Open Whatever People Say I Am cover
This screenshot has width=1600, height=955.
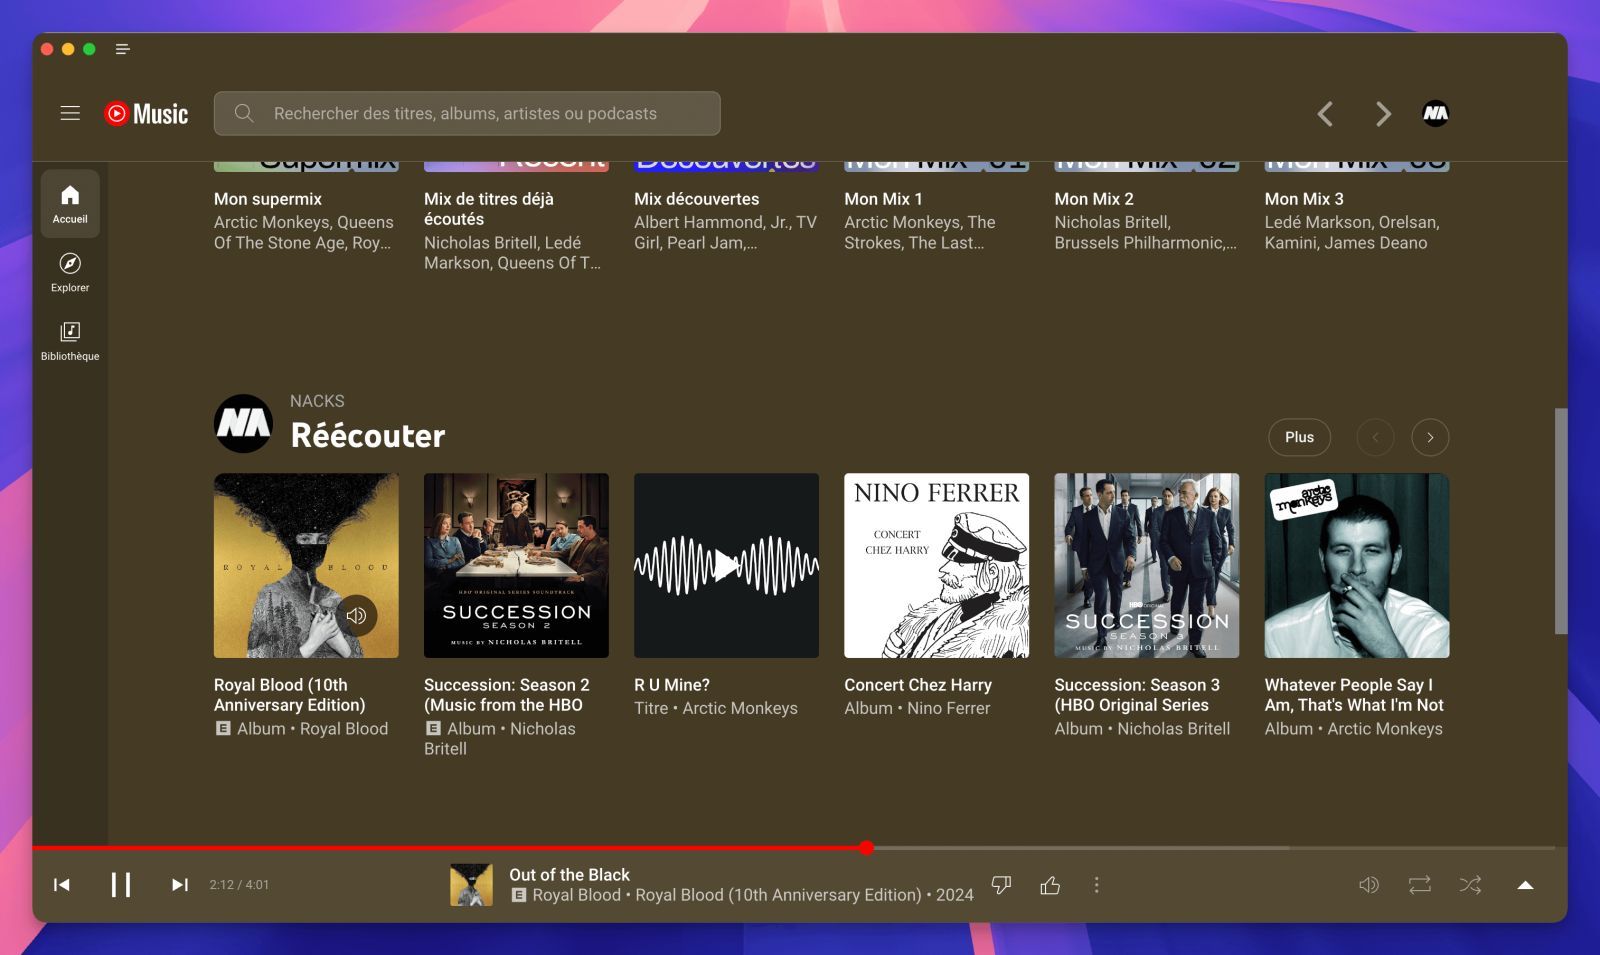click(1357, 565)
